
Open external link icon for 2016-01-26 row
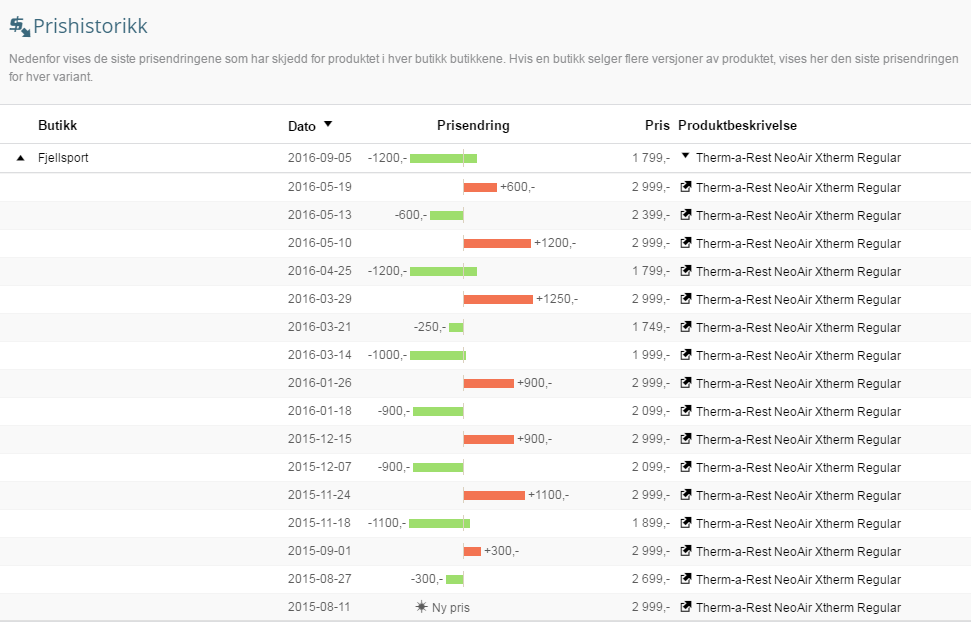click(x=686, y=383)
